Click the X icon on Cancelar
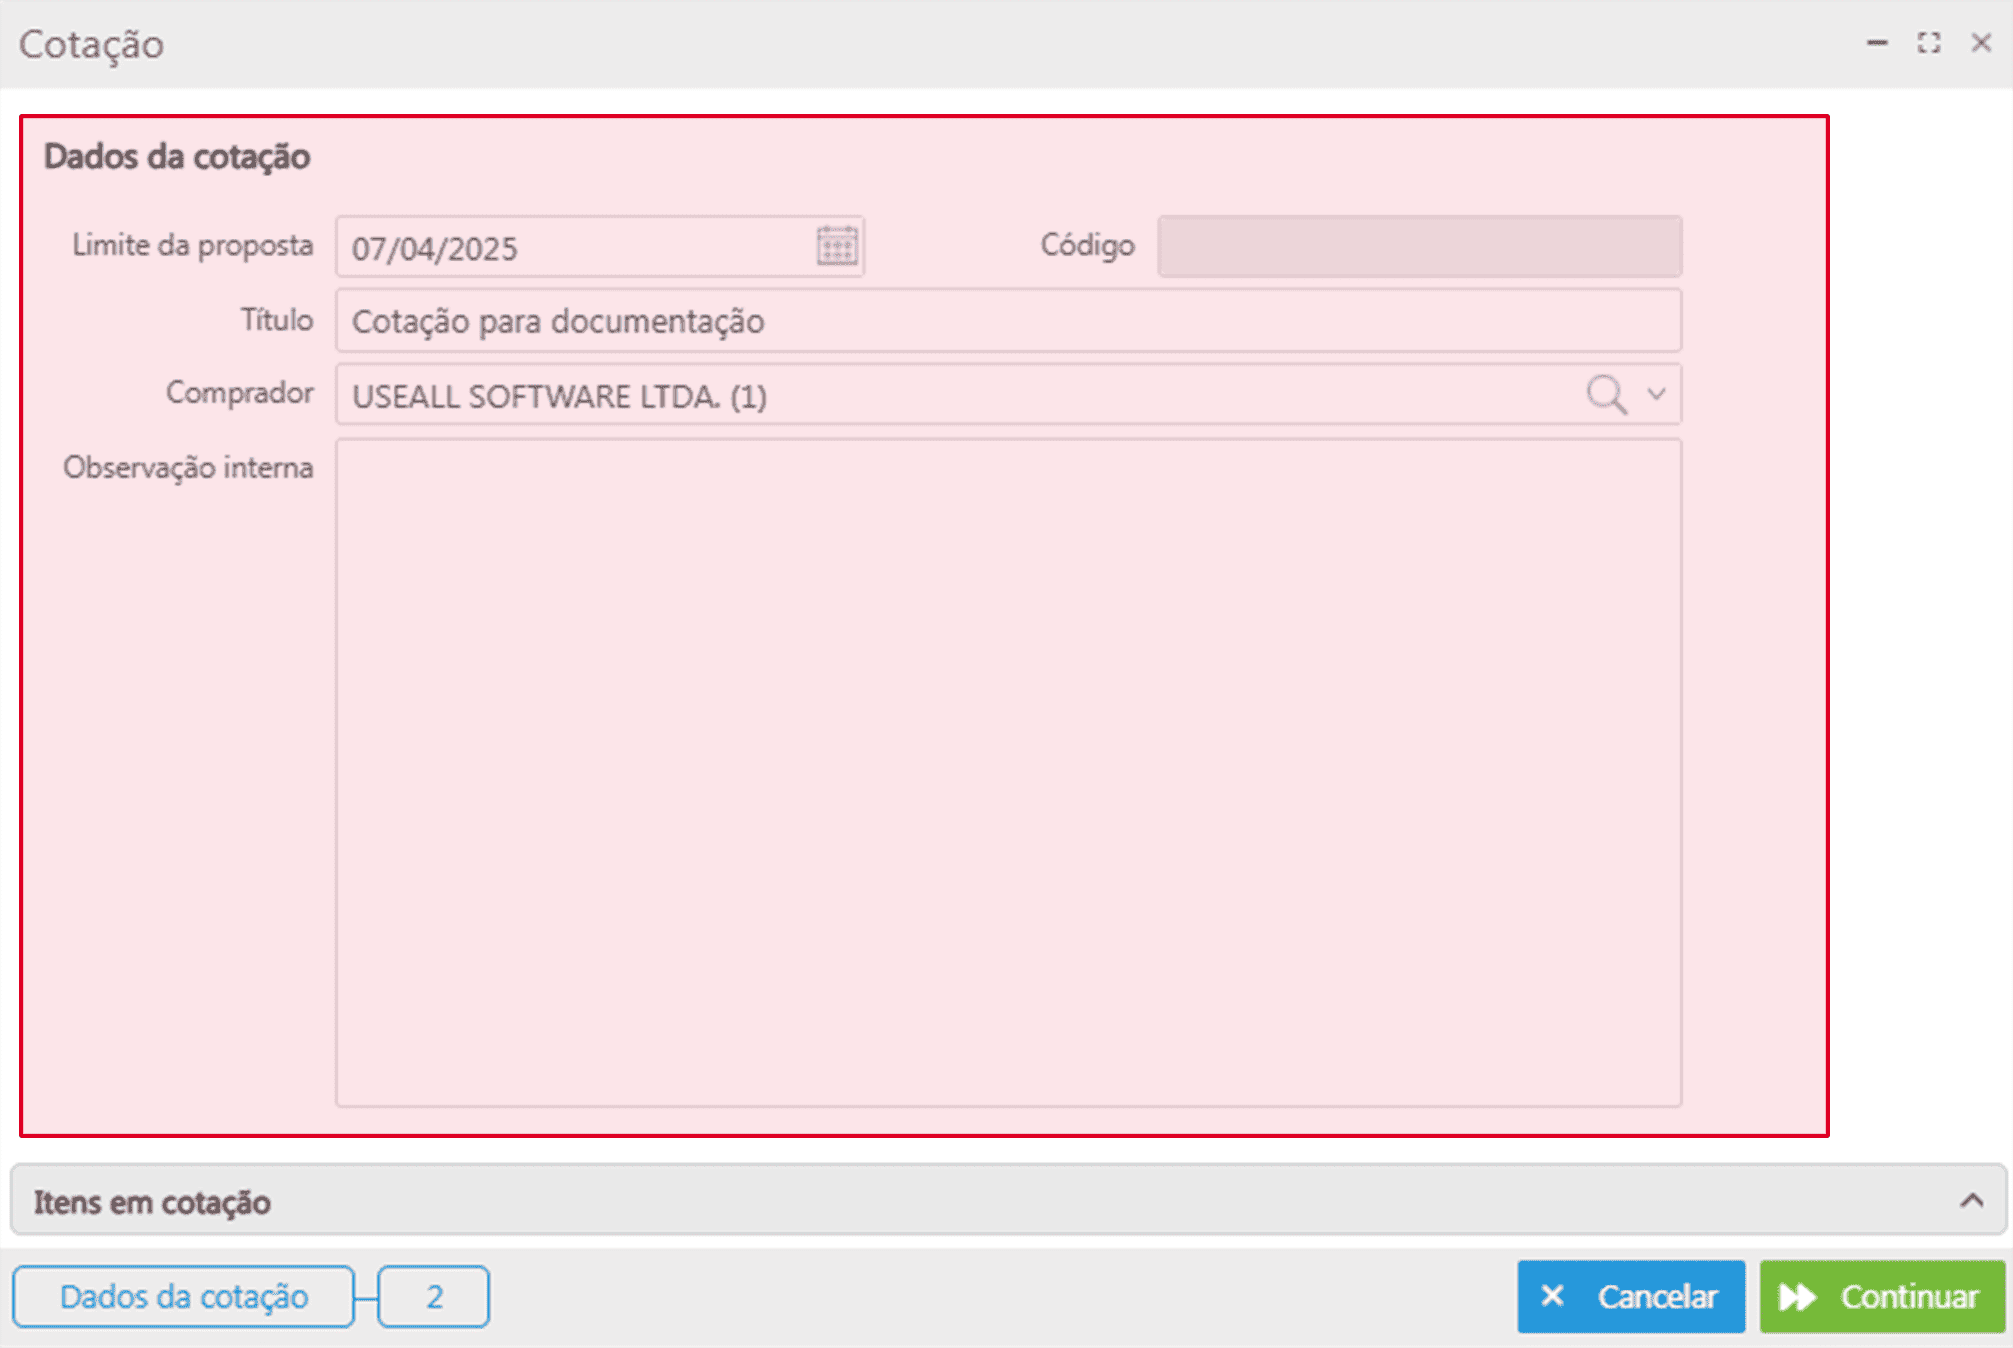This screenshot has width=2013, height=1348. point(1552,1296)
